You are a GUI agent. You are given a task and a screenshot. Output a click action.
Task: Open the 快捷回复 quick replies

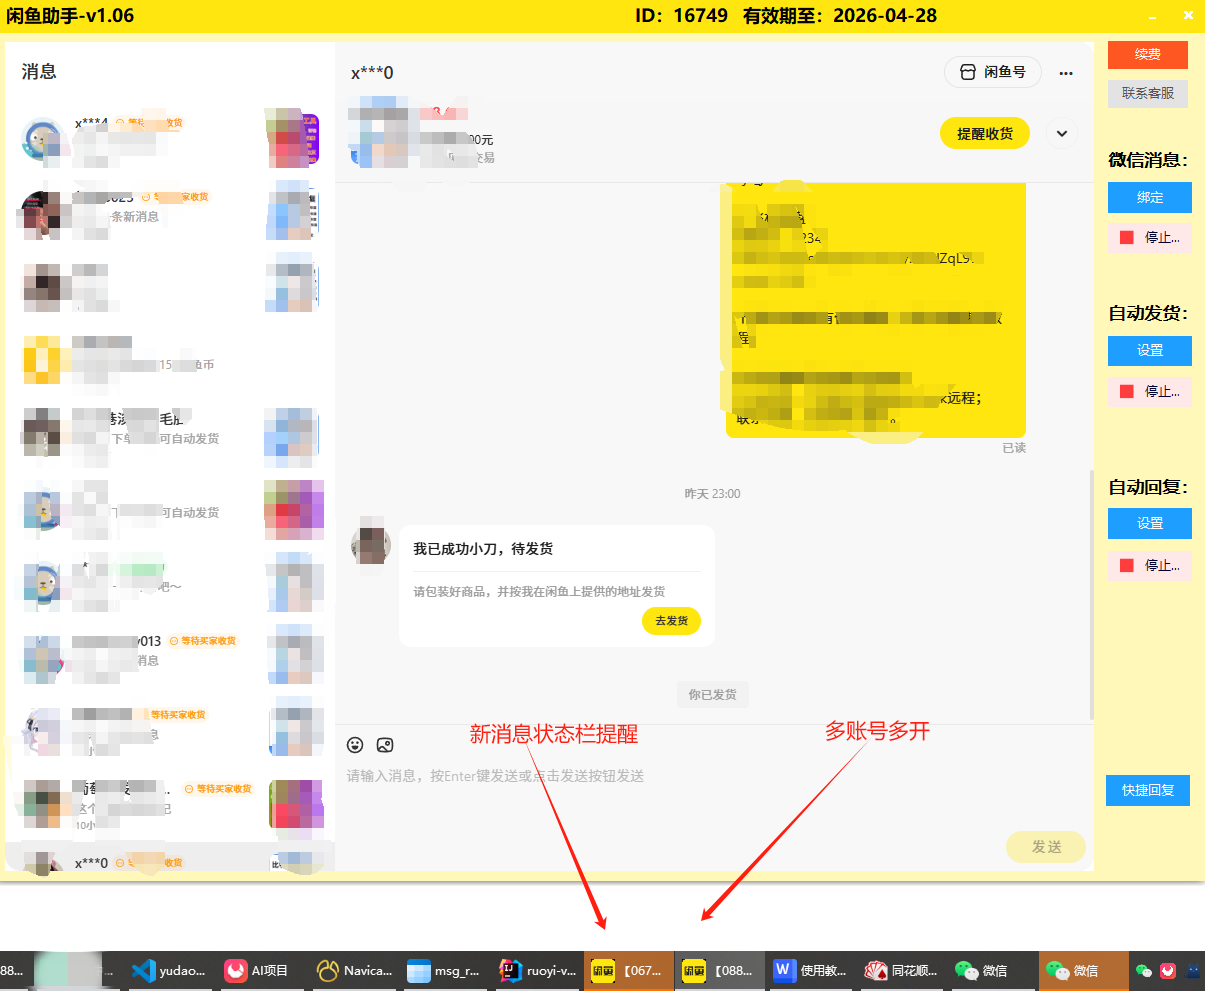tap(1148, 790)
